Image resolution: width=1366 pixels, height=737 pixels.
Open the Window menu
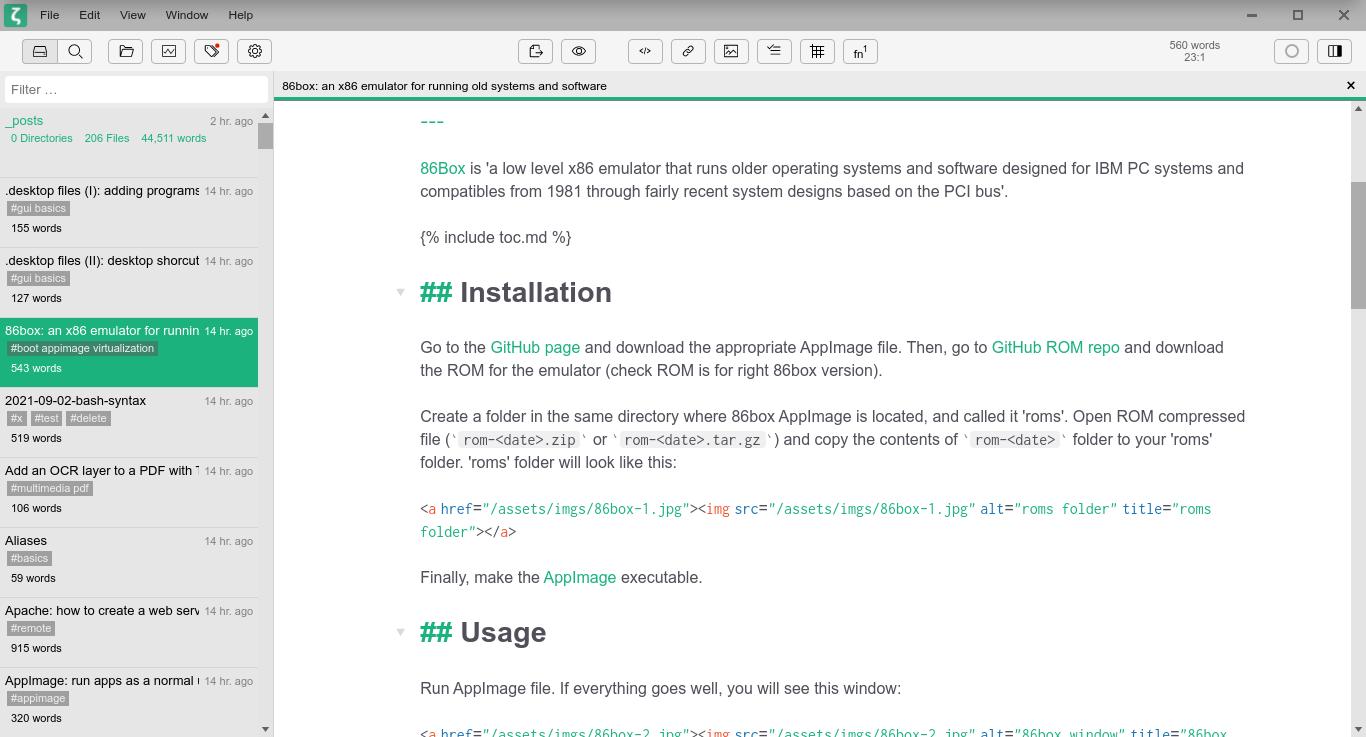[x=186, y=15]
